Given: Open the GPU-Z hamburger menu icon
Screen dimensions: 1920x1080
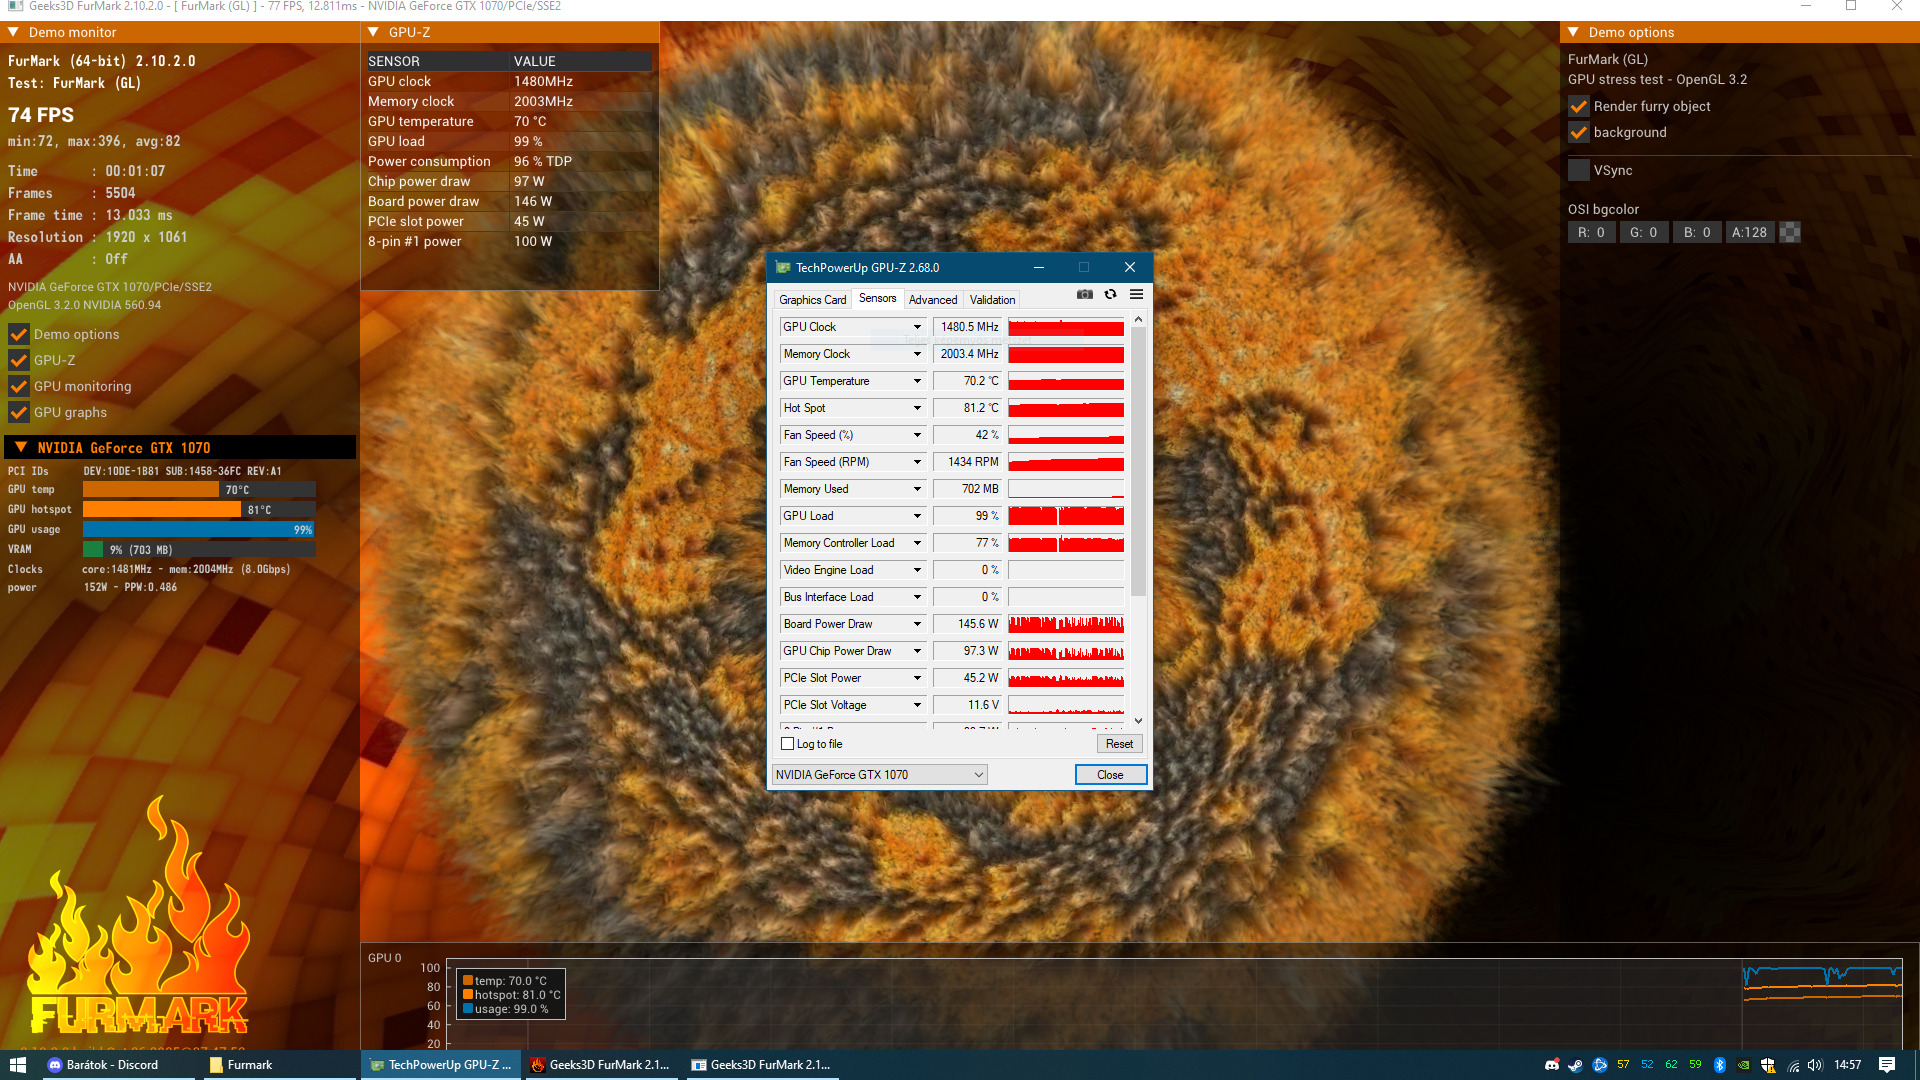Looking at the screenshot, I should pos(1136,295).
